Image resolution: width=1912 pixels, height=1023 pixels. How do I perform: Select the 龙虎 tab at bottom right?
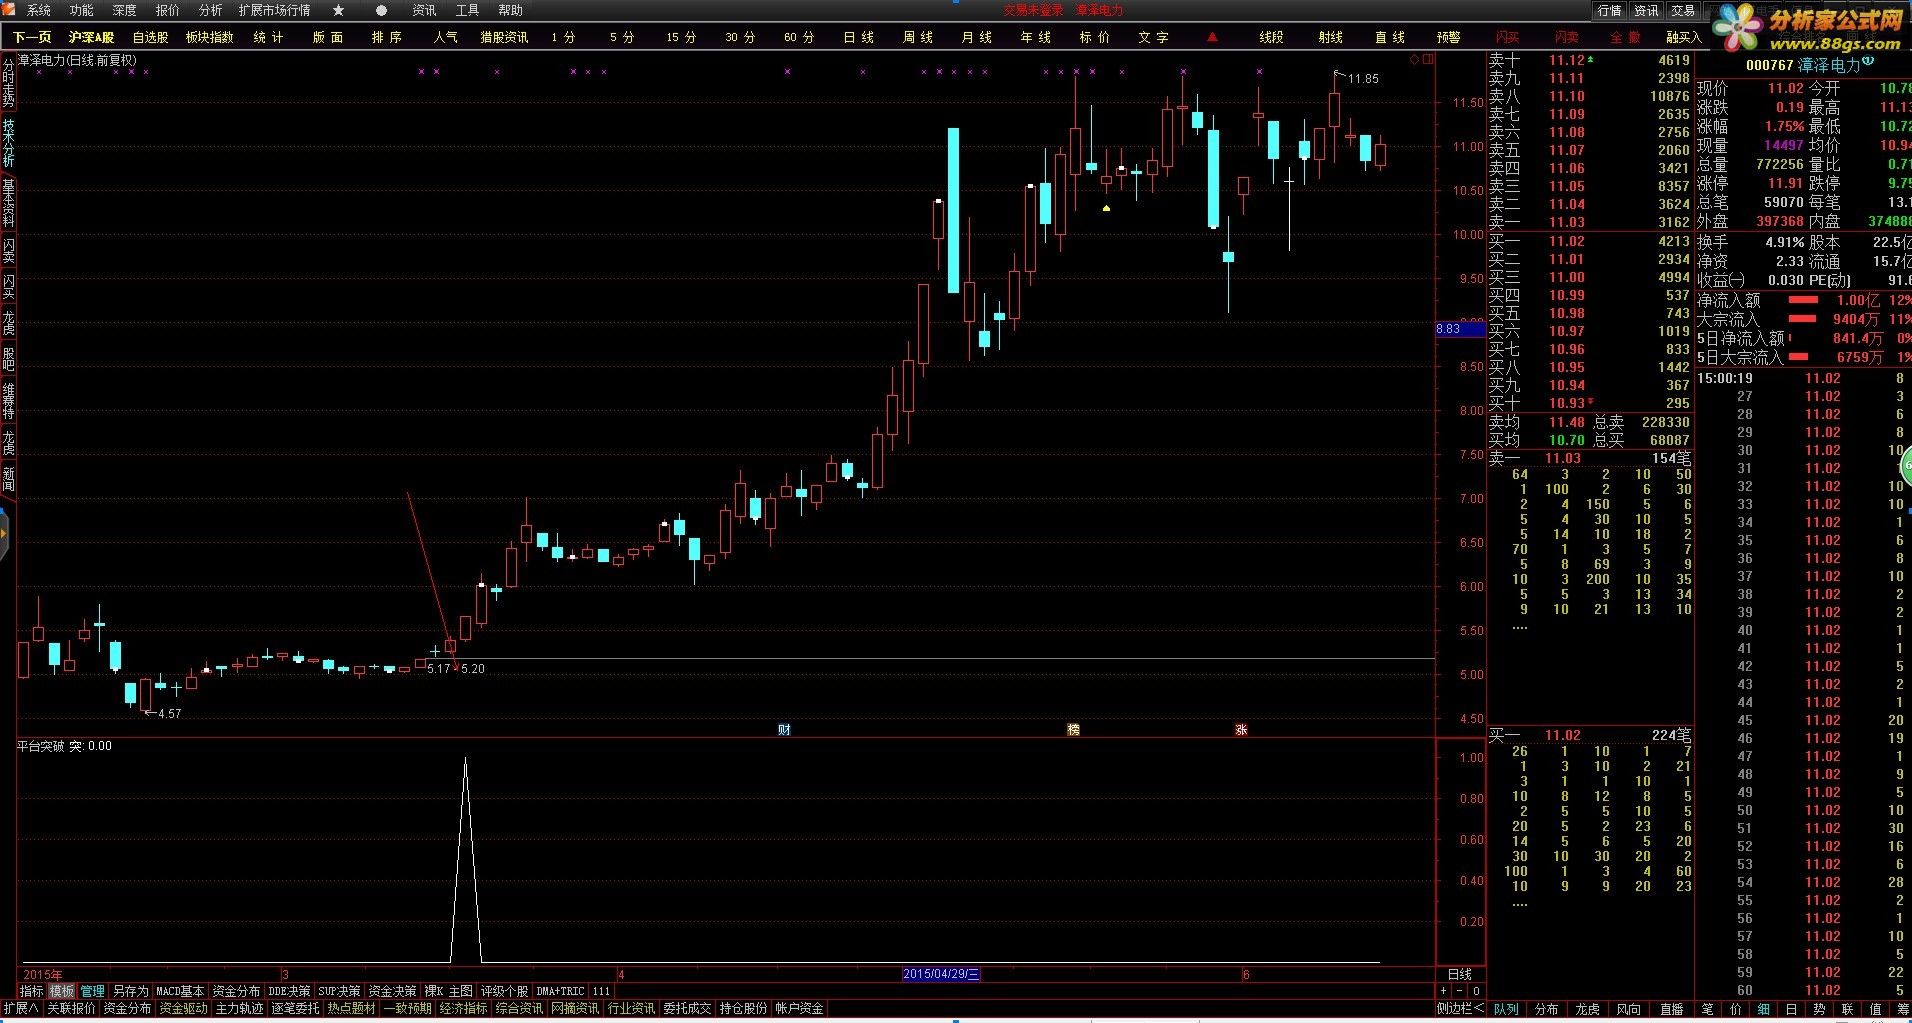pos(1587,1009)
